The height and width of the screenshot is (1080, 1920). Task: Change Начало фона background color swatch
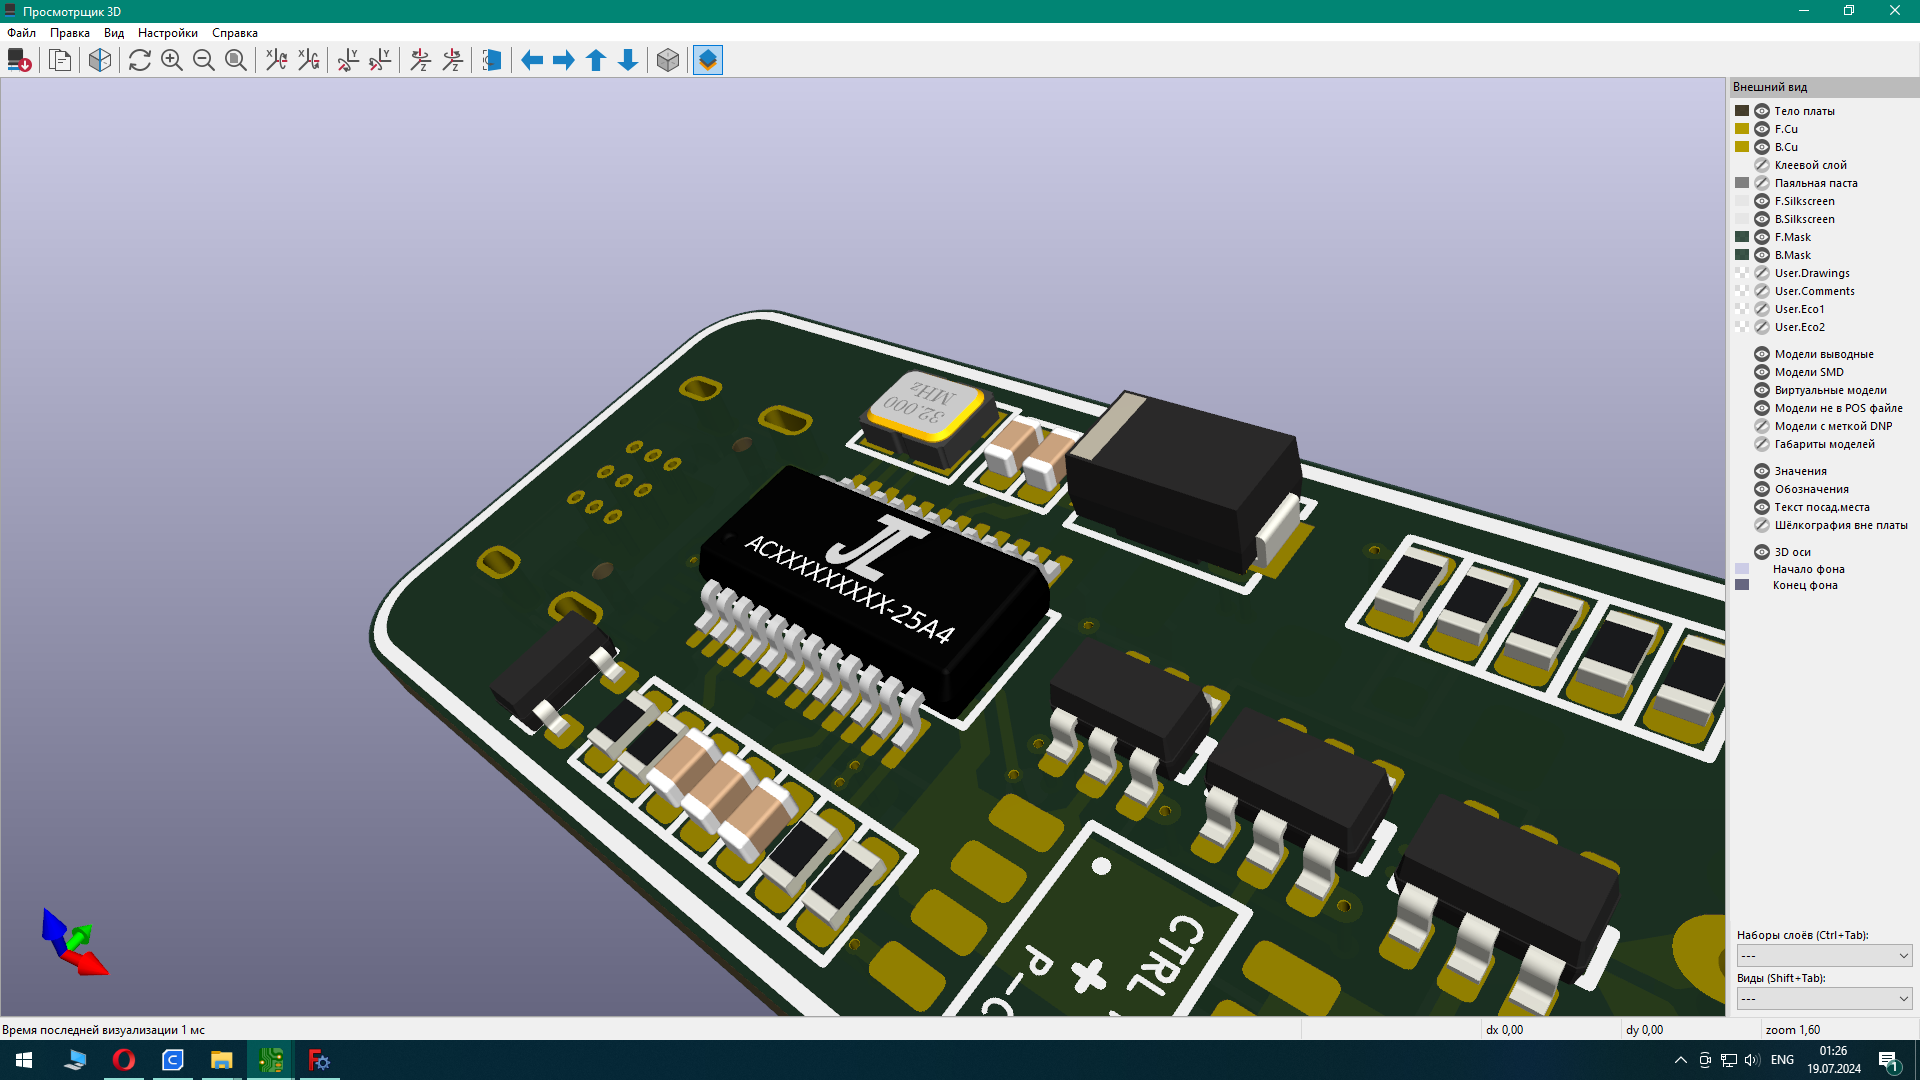click(x=1742, y=569)
